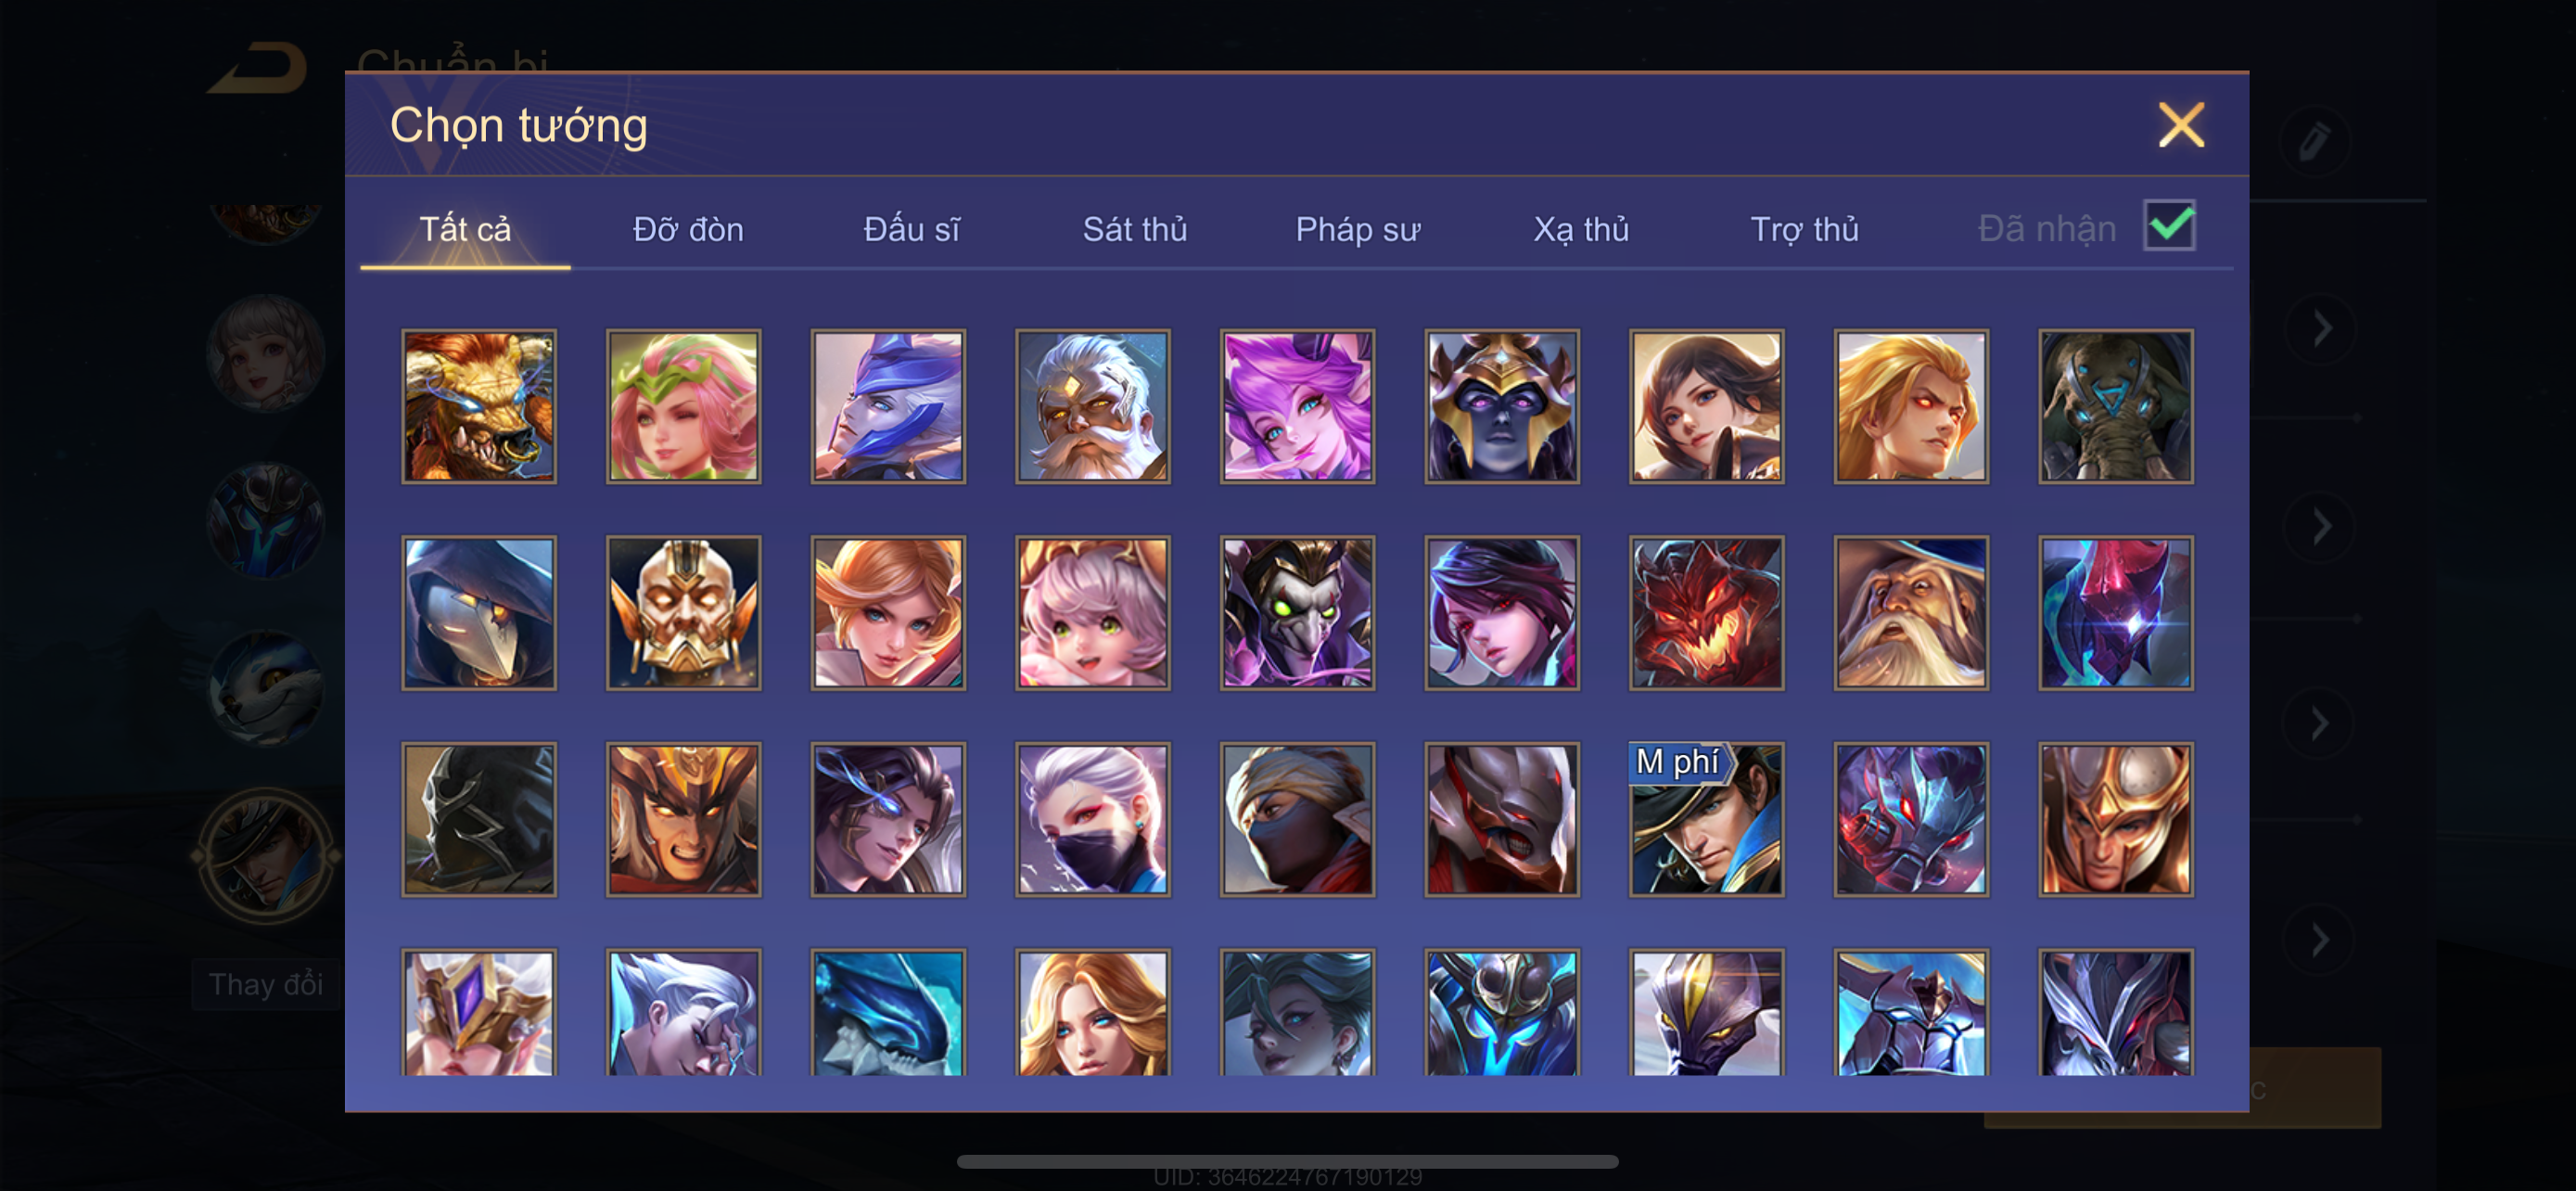Pick the hooded plague-mask hero
The width and height of the screenshot is (2576, 1191).
point(479,613)
